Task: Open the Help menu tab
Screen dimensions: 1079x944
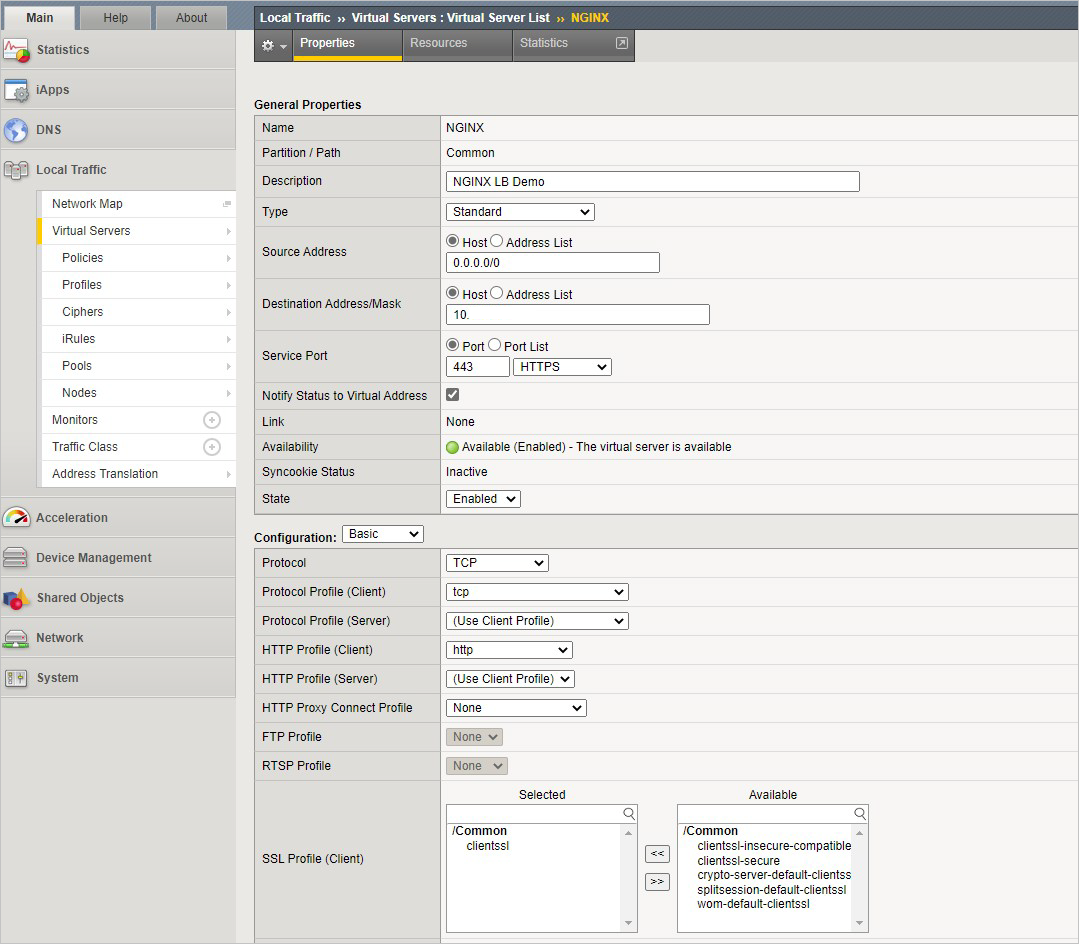Action: tap(115, 17)
